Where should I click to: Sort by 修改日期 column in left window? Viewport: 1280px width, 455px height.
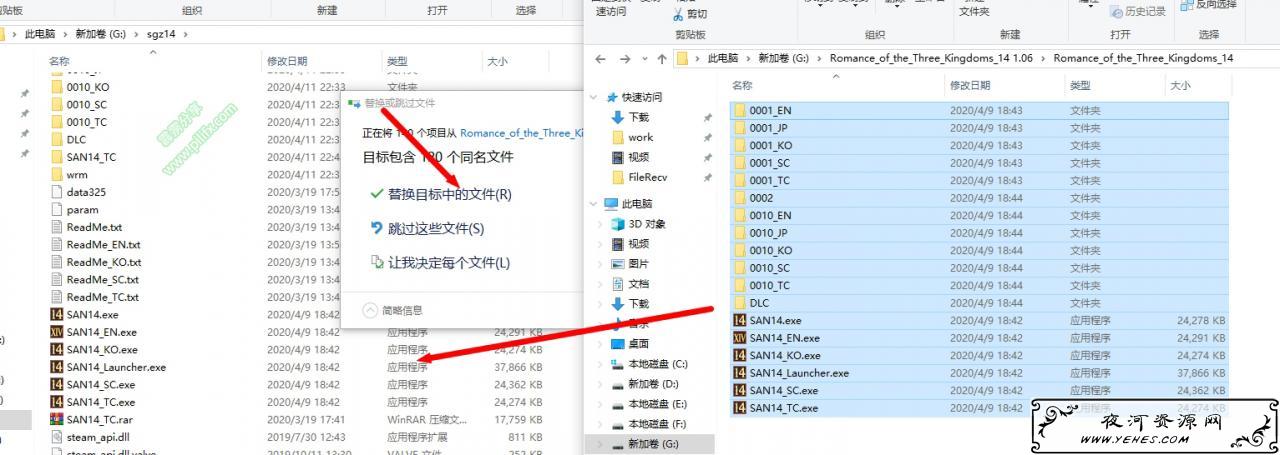pyautogui.click(x=287, y=61)
